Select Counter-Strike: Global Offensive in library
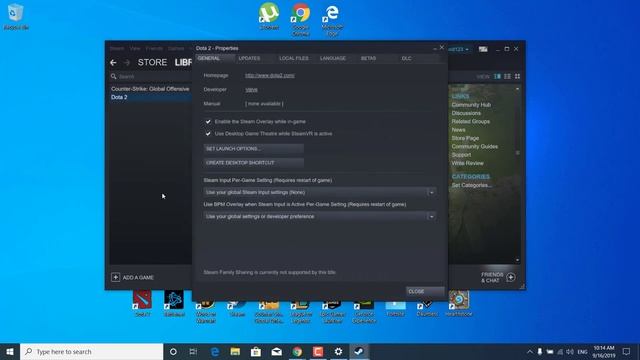This screenshot has height=360, width=640. tap(150, 89)
